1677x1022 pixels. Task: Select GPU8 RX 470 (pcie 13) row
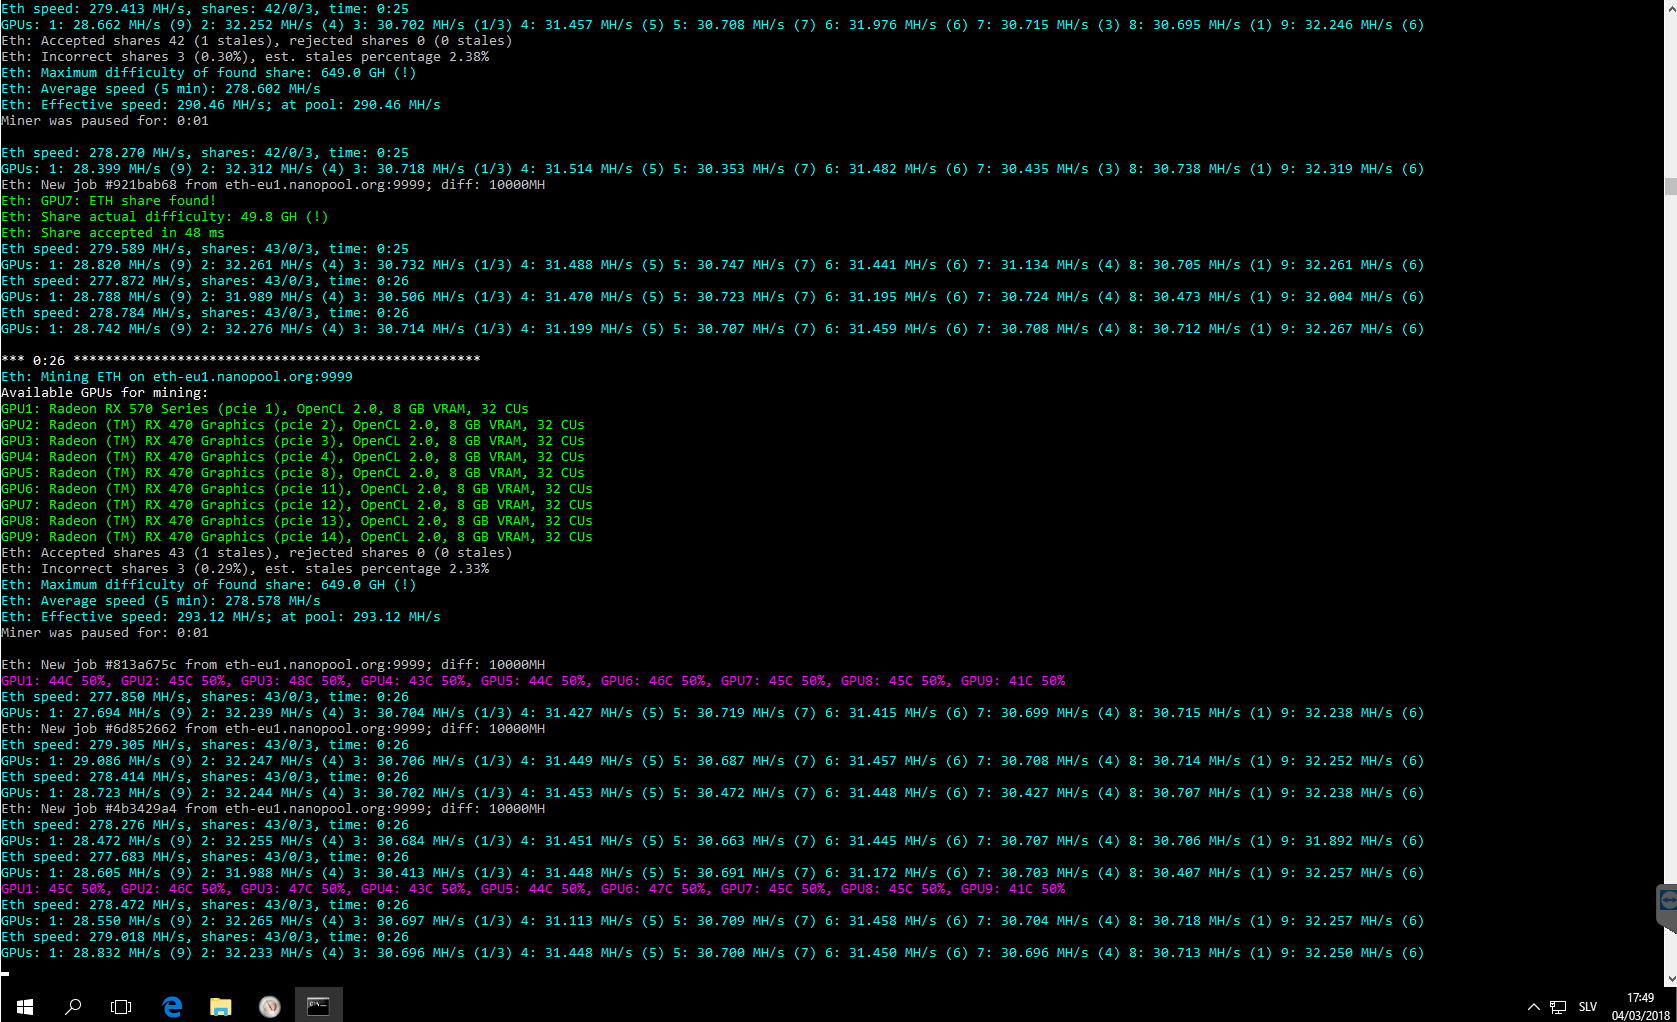[297, 521]
